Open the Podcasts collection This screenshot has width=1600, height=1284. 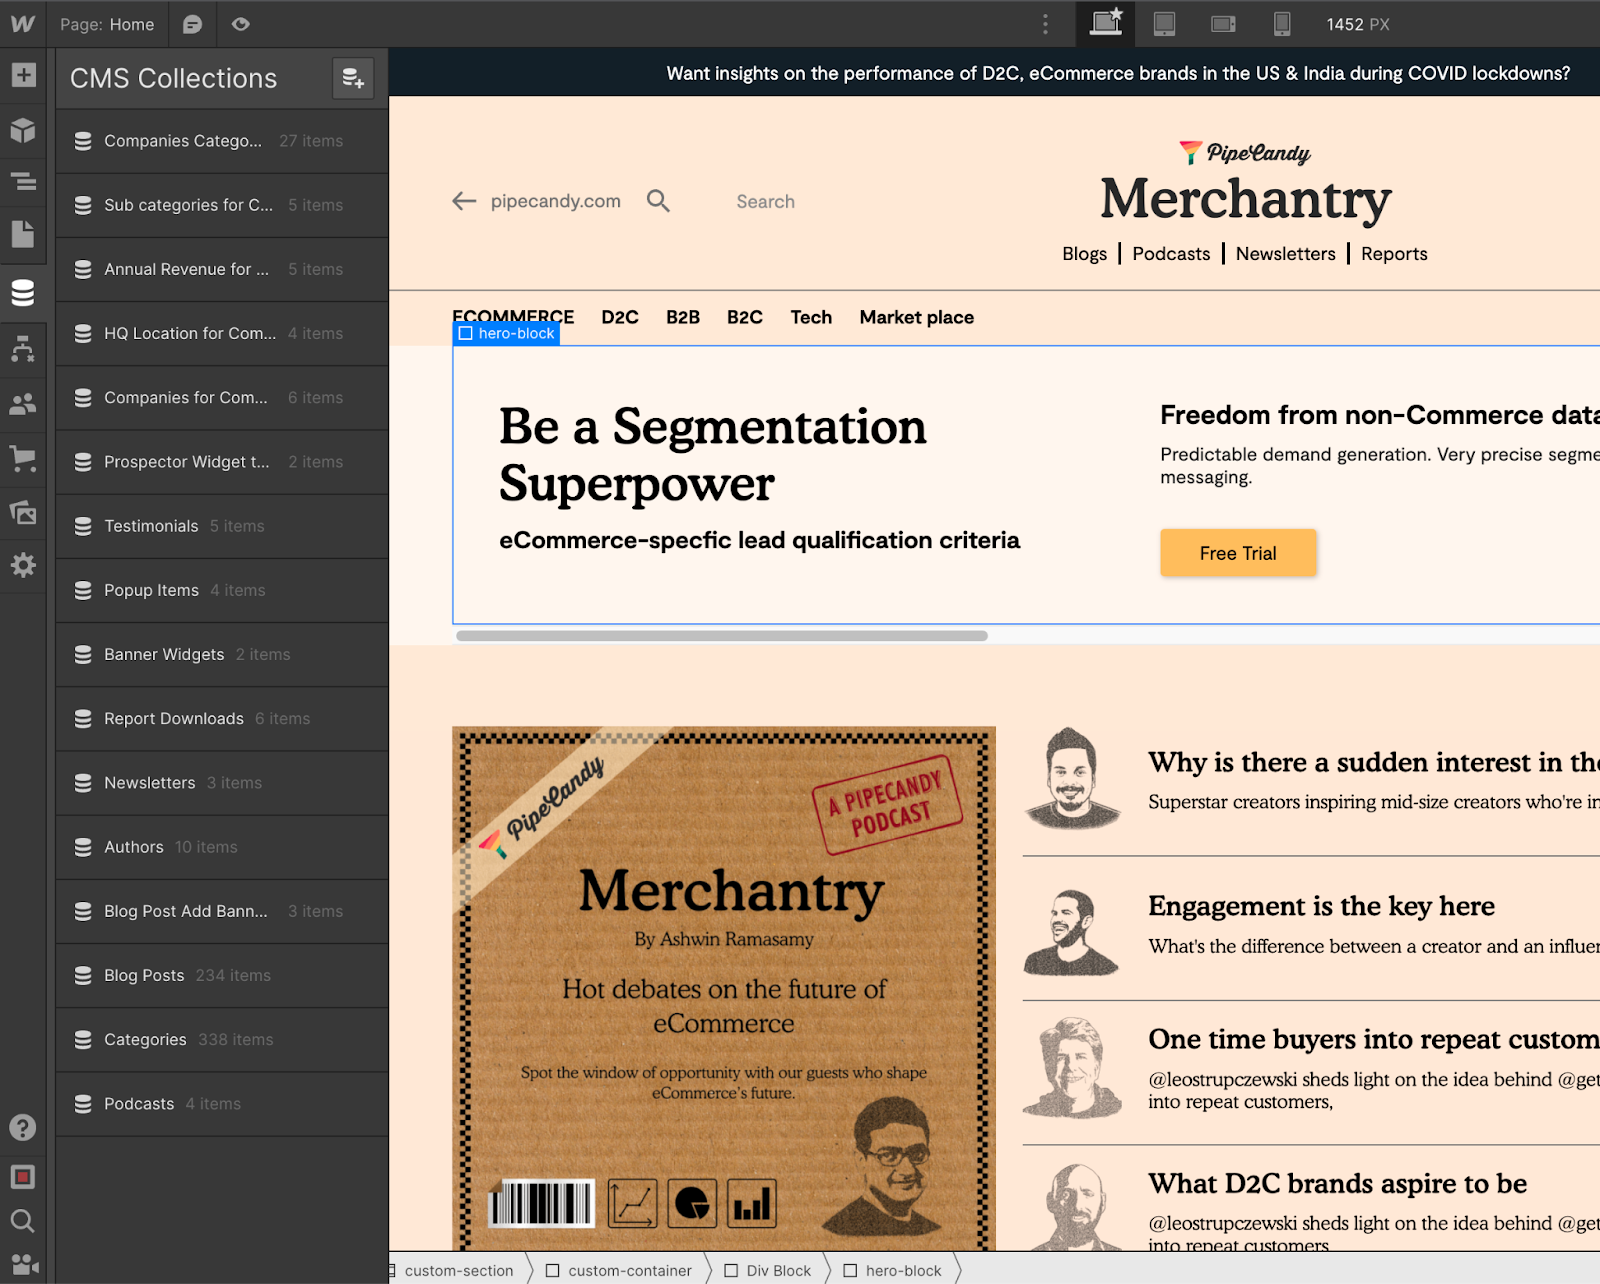point(222,1104)
